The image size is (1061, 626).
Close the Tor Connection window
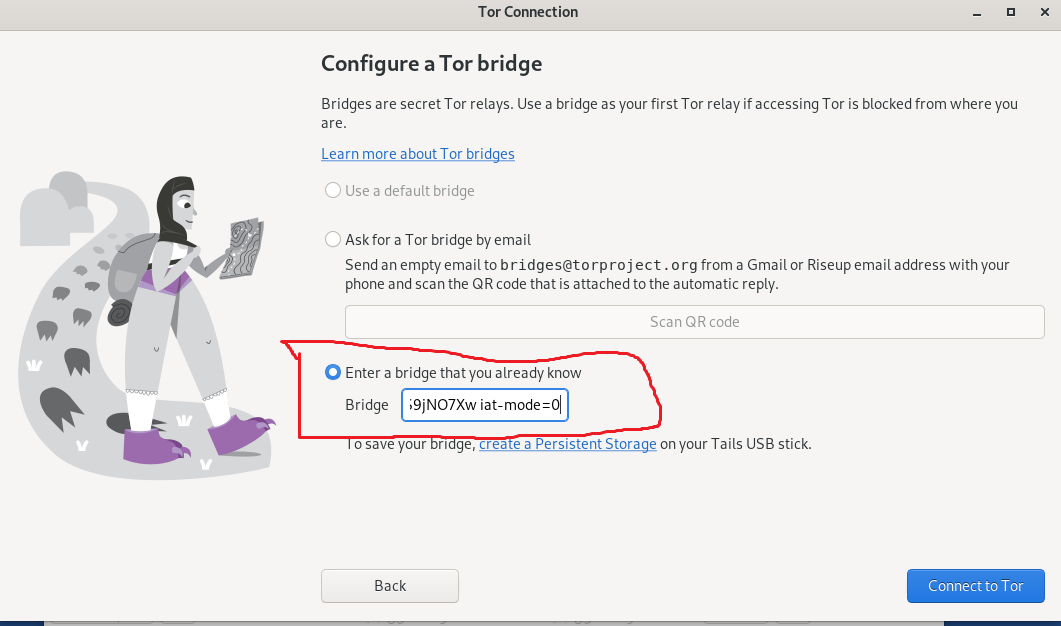[1041, 12]
